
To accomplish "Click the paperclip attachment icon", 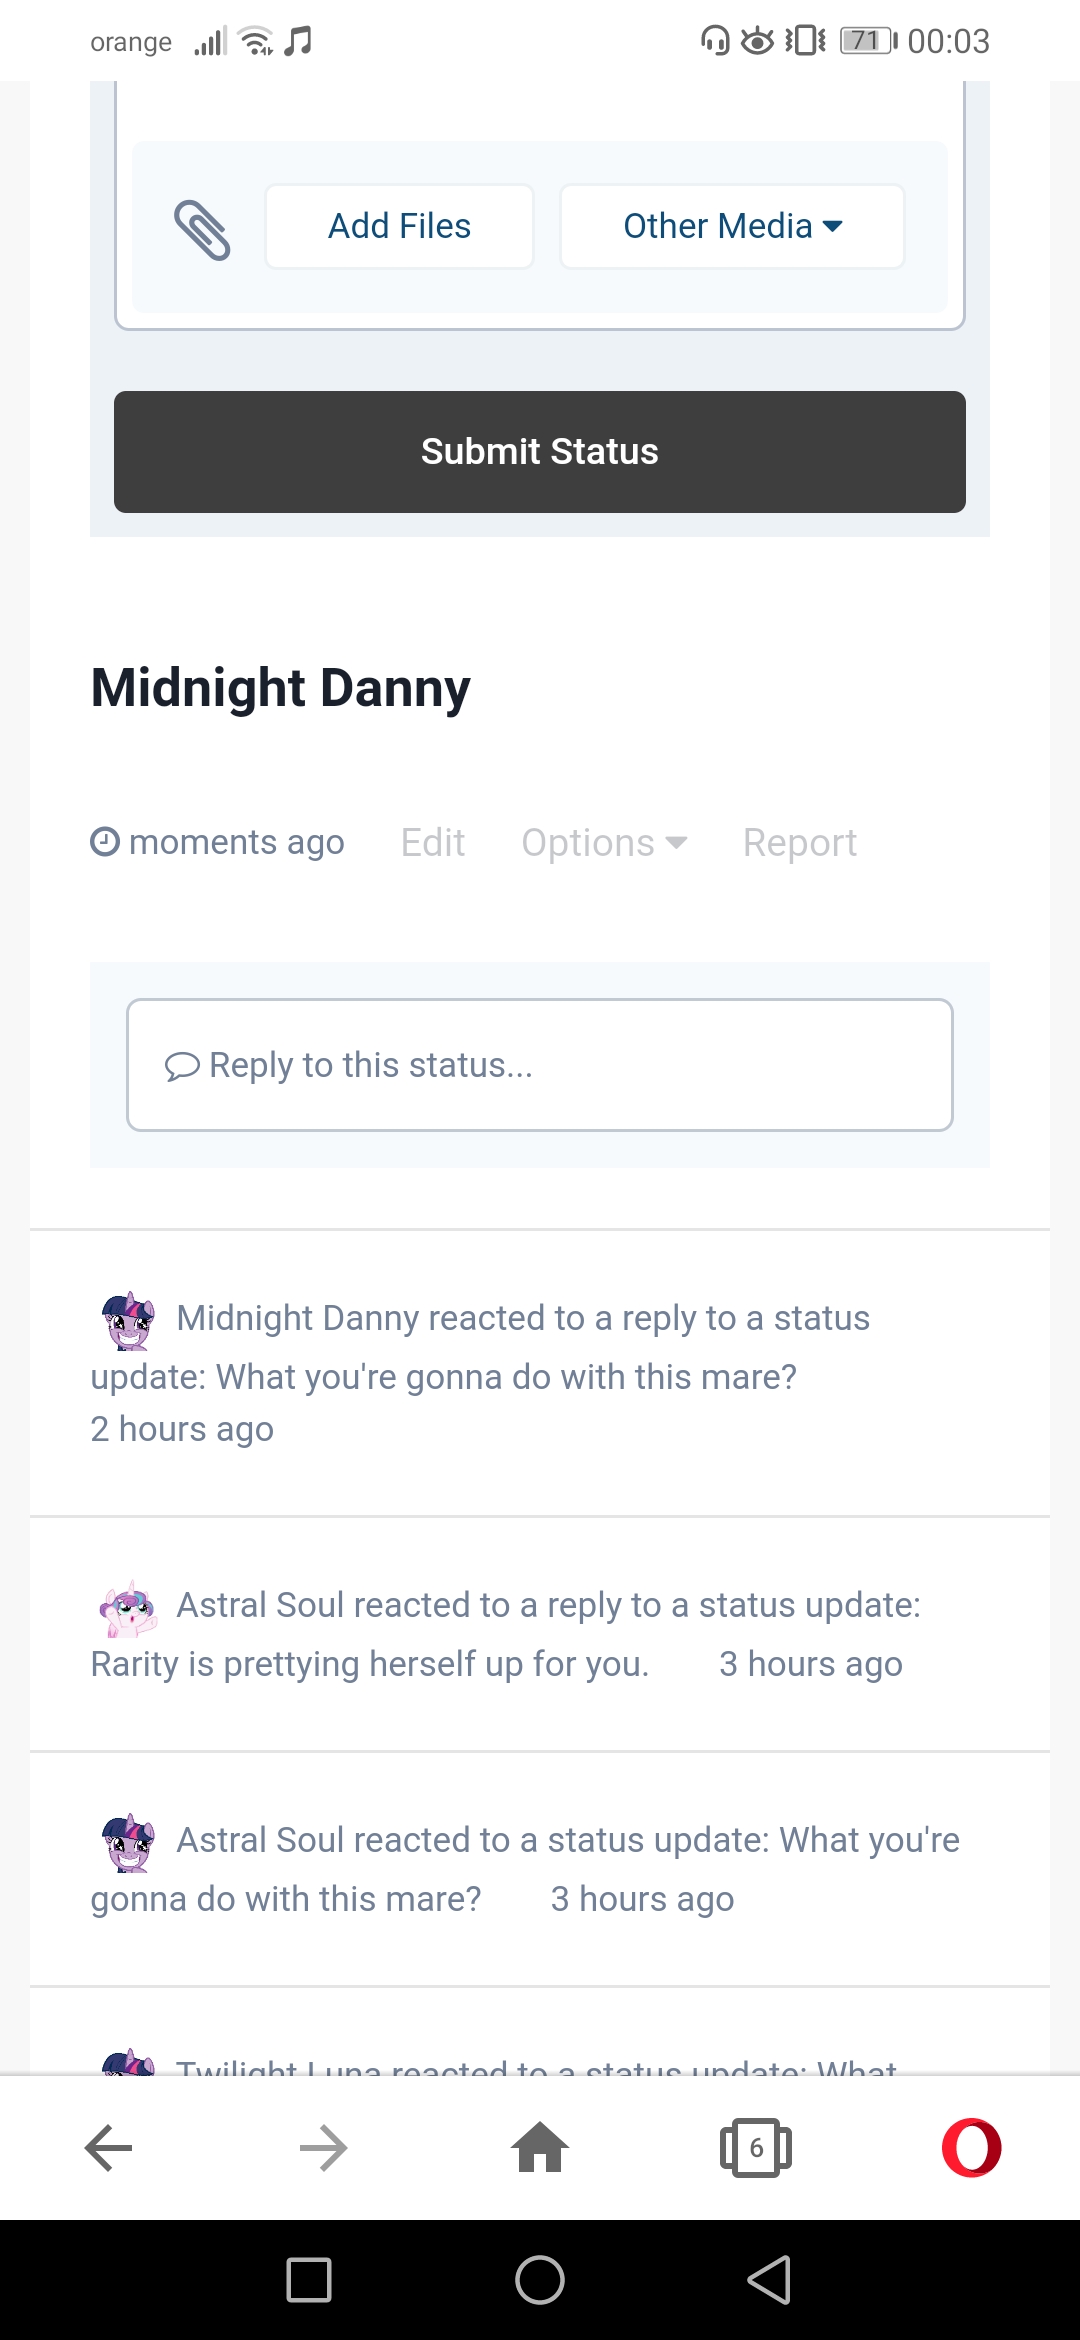I will 202,229.
